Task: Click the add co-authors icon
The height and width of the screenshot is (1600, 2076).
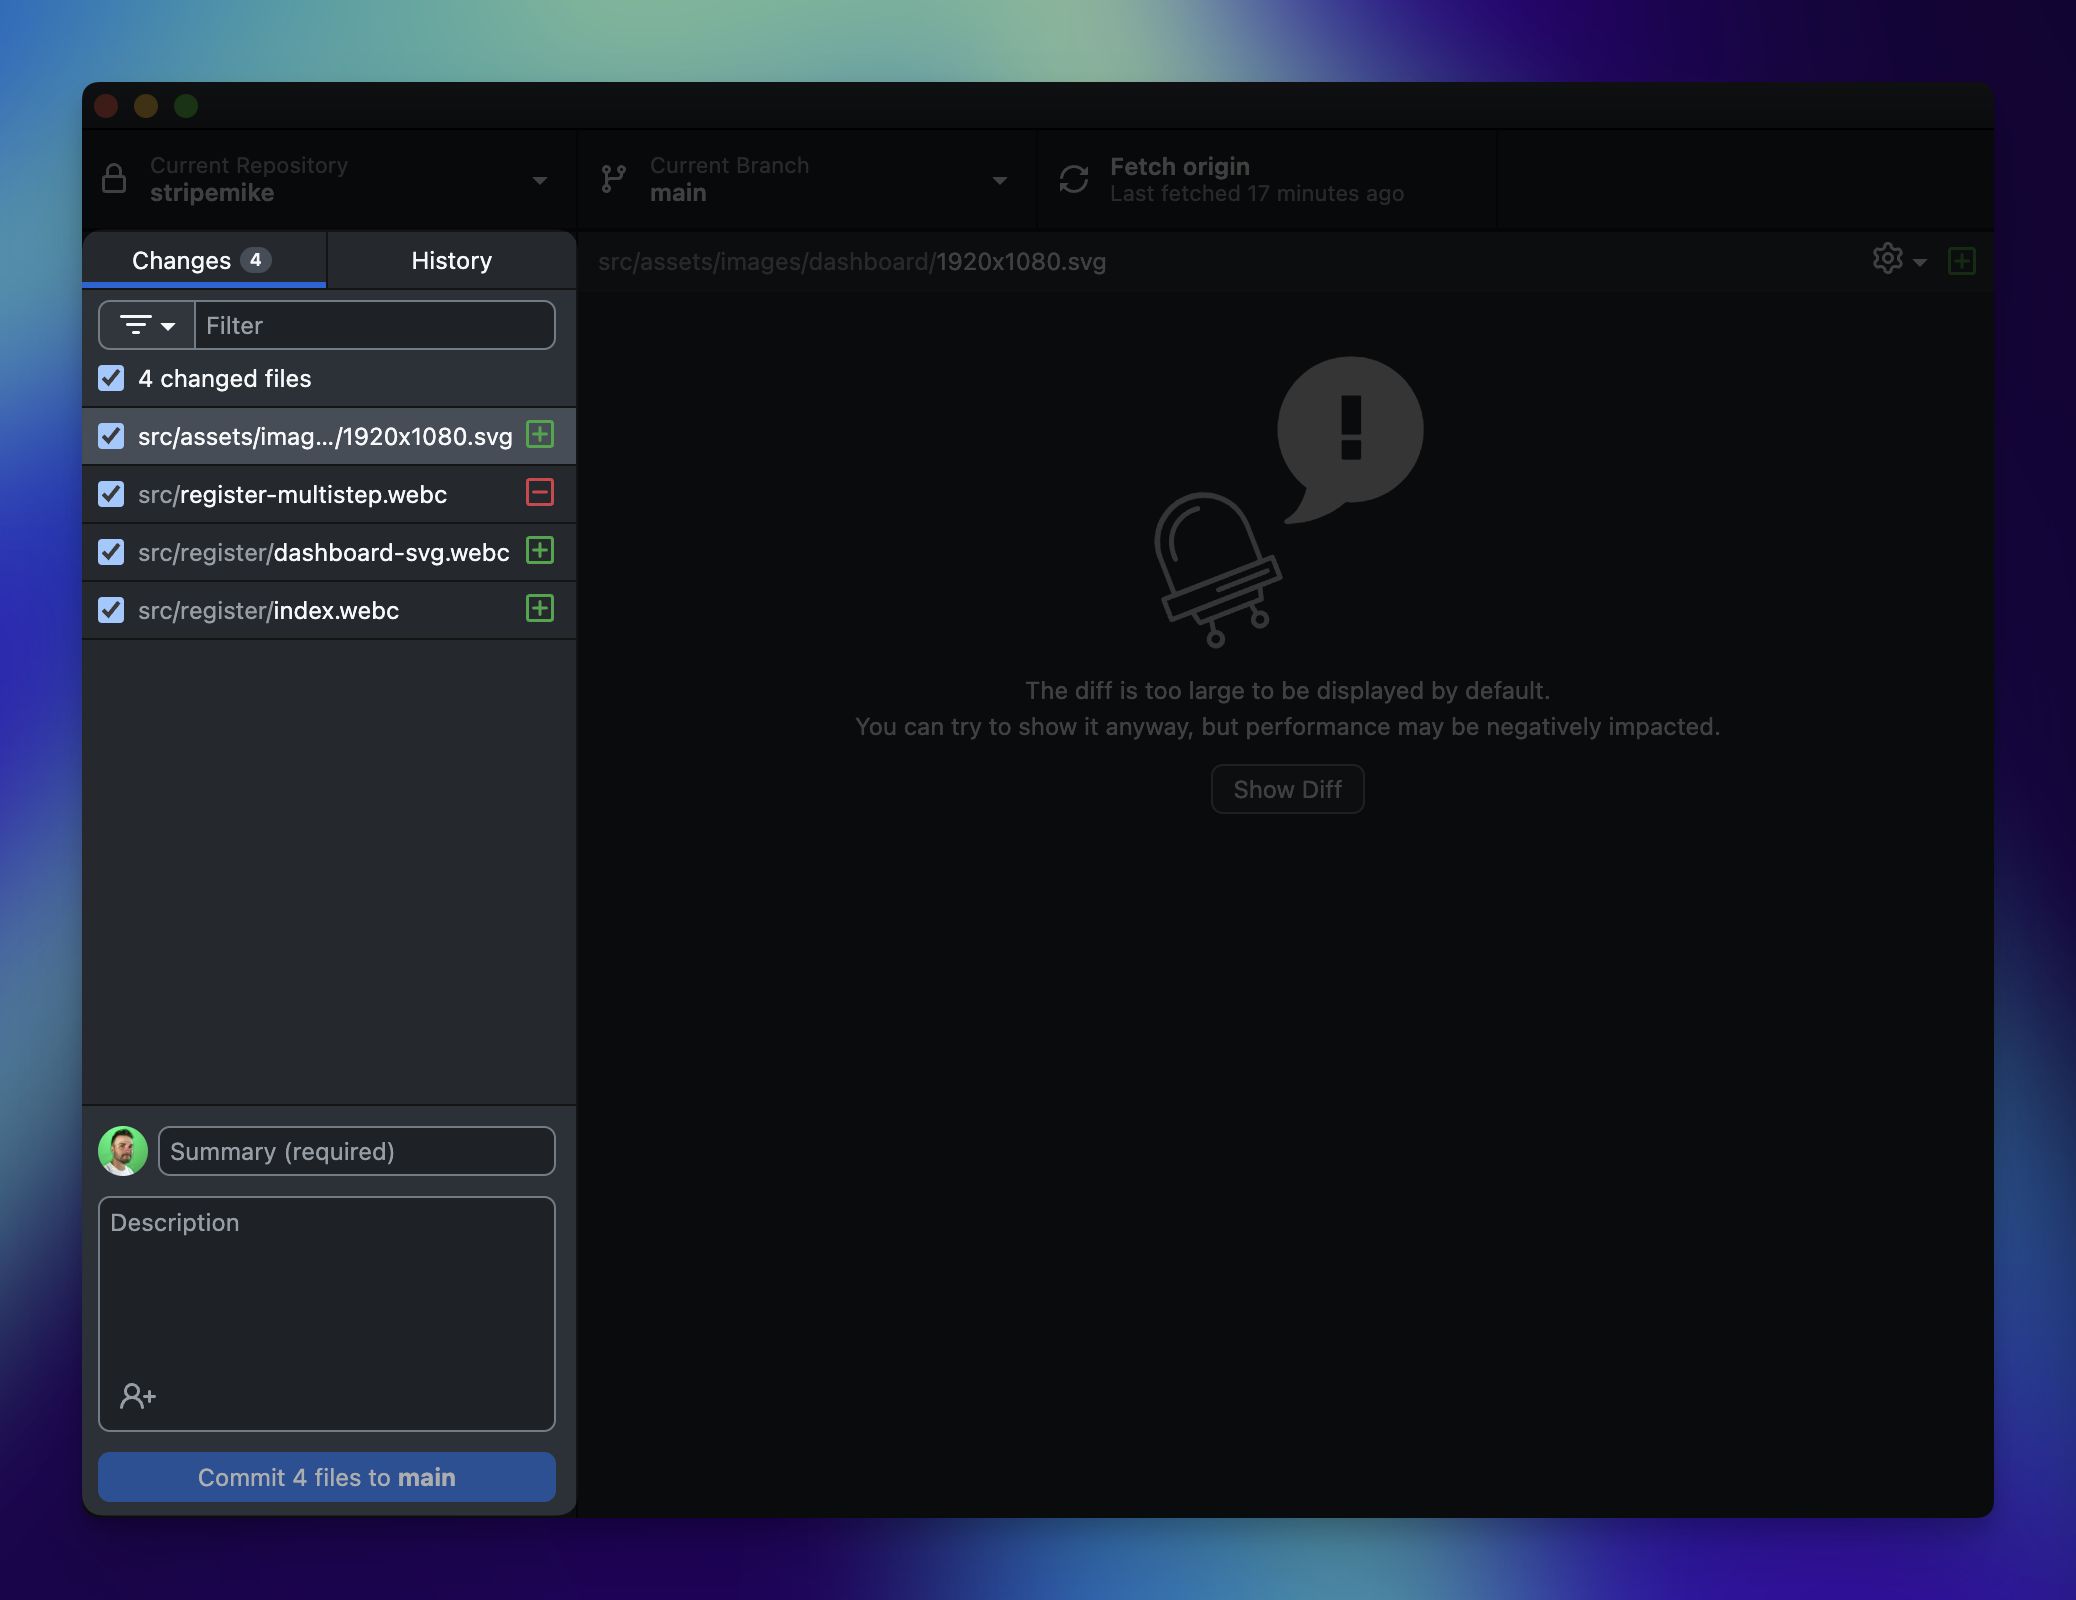Action: [138, 1396]
